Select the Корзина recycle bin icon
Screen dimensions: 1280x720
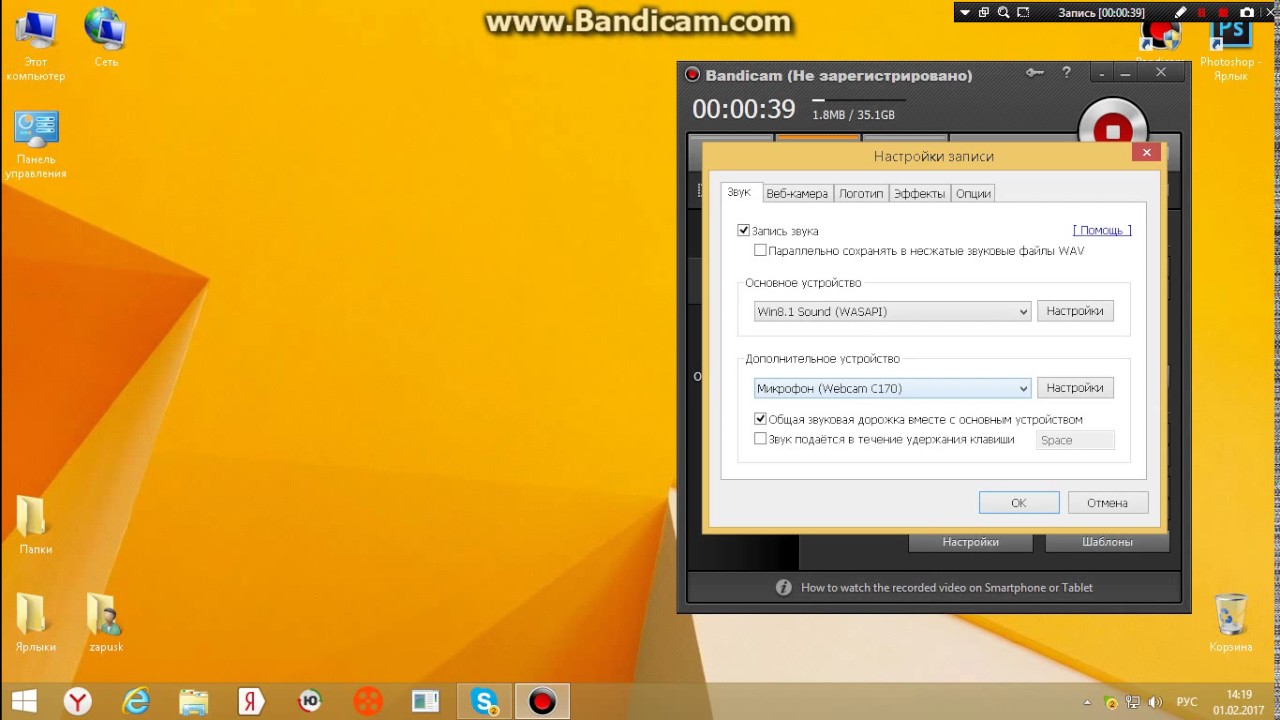pyautogui.click(x=1230, y=623)
